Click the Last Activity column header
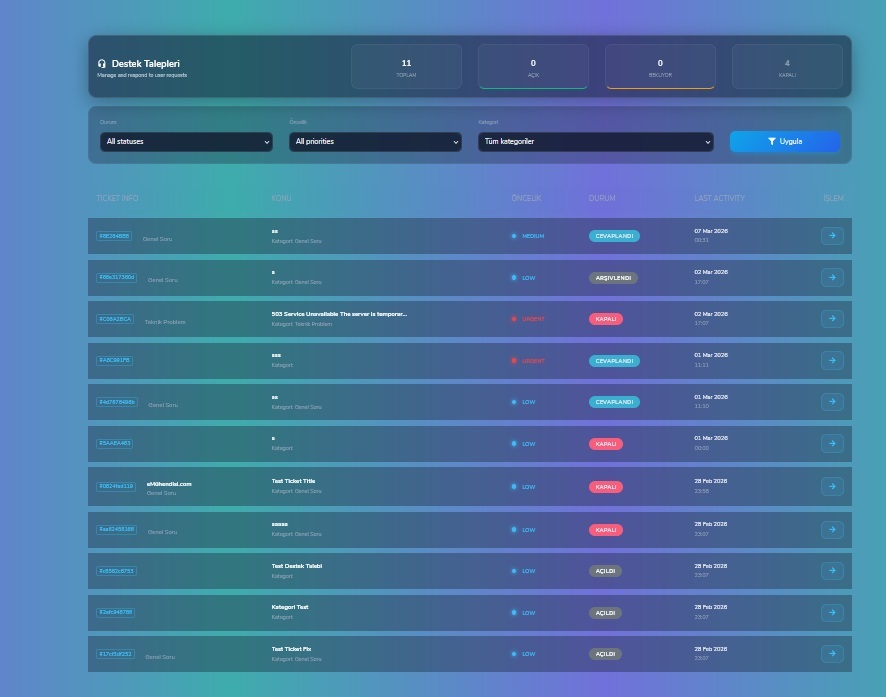 point(719,198)
